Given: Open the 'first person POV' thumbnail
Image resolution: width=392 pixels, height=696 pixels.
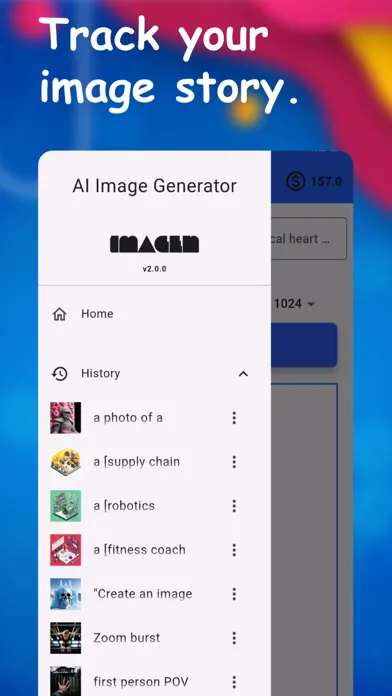Looking at the screenshot, I should point(65,681).
